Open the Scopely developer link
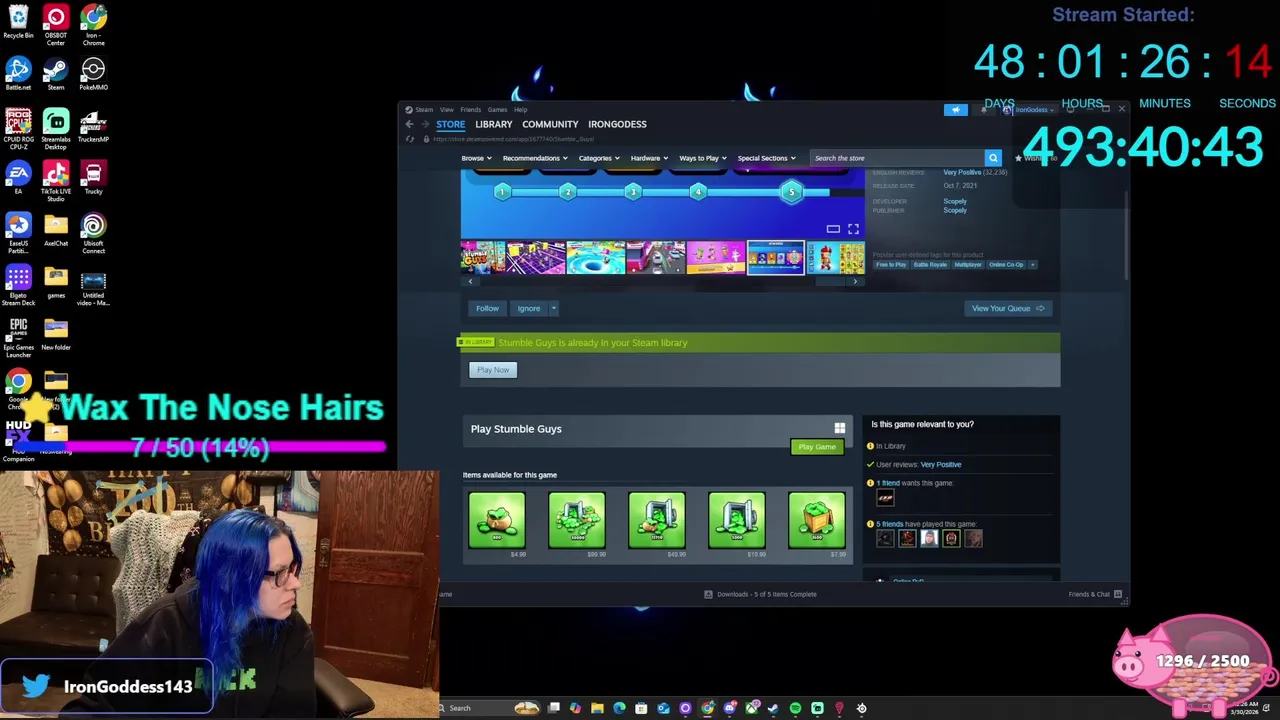The width and height of the screenshot is (1280, 720). 955,201
